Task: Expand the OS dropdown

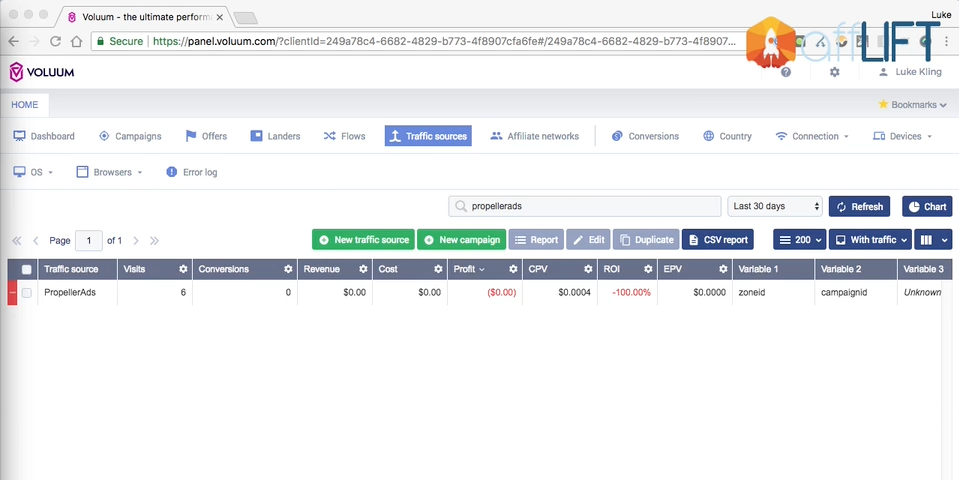Action: point(33,172)
